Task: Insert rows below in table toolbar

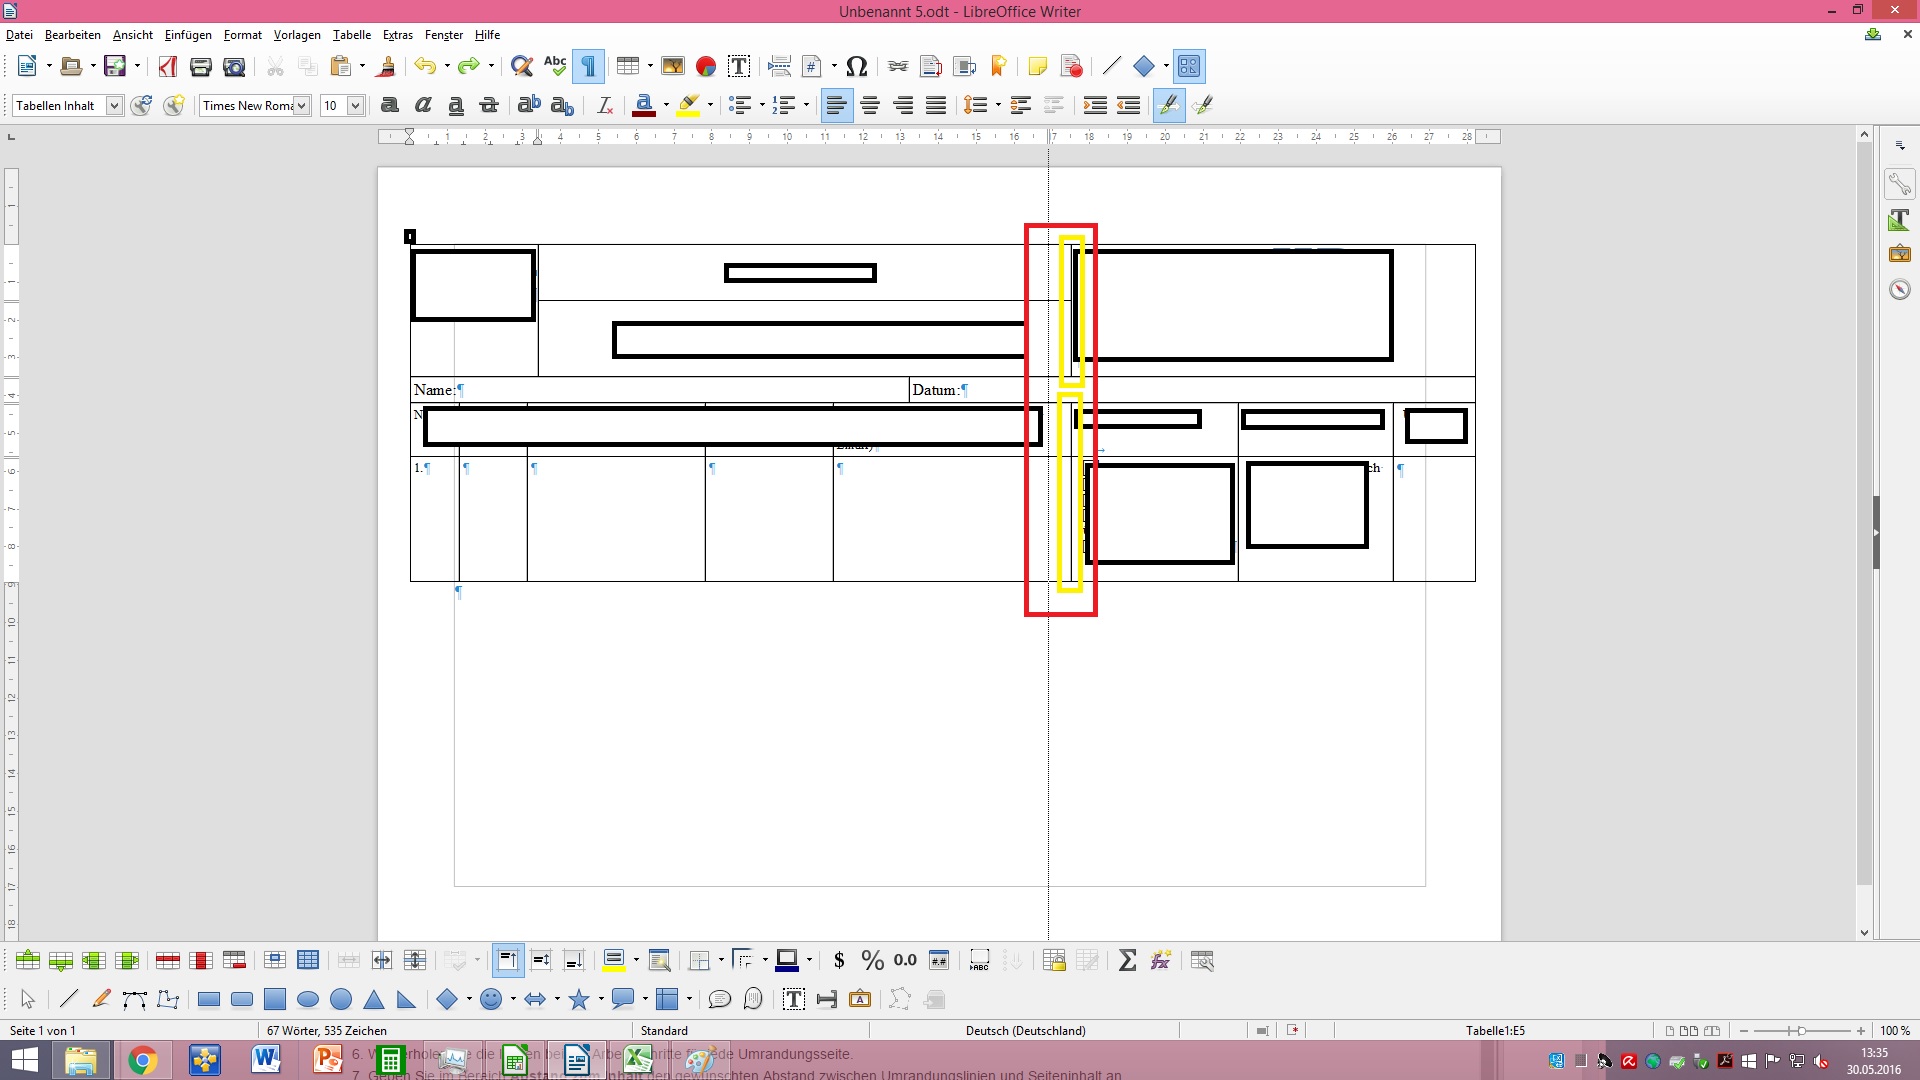Action: [61, 960]
